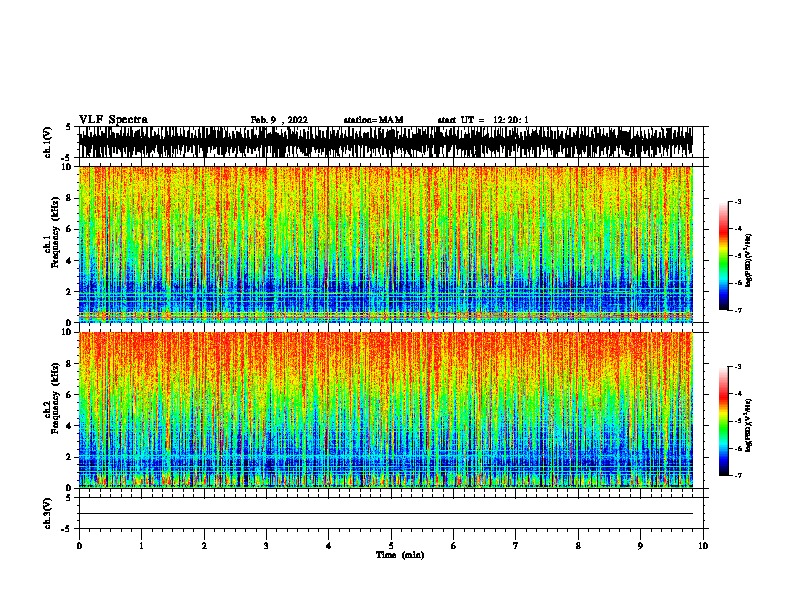Click the ch.1 color bar "-3" tick
792x612 pixels.
pyautogui.click(x=738, y=202)
